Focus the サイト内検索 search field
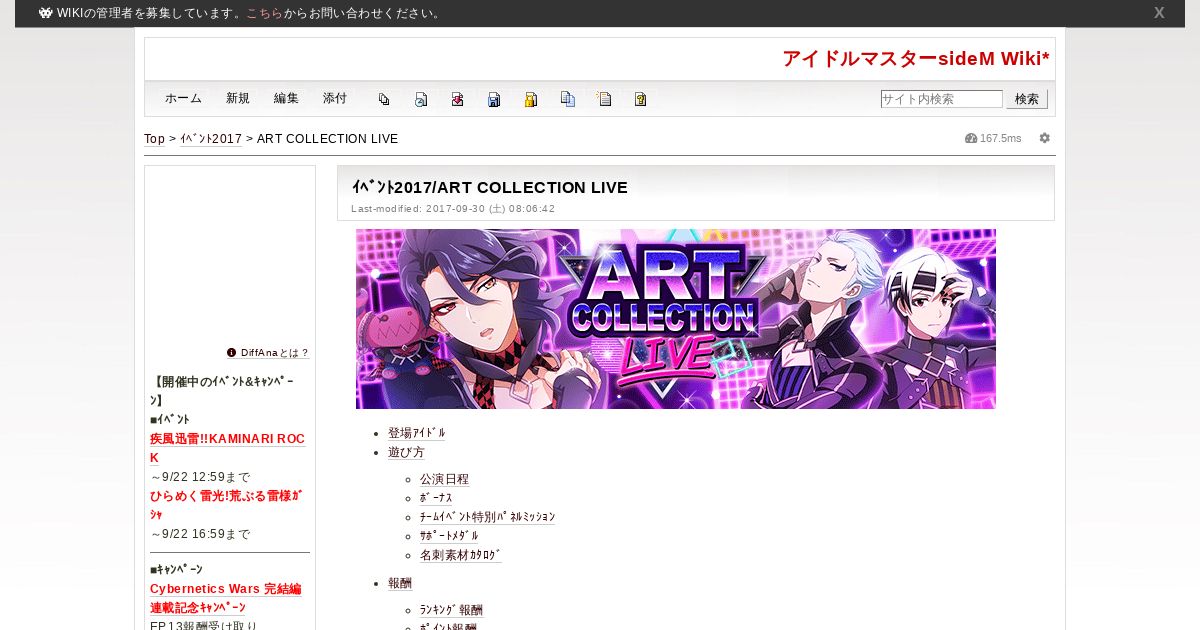The height and width of the screenshot is (630, 1200). pyautogui.click(x=941, y=99)
